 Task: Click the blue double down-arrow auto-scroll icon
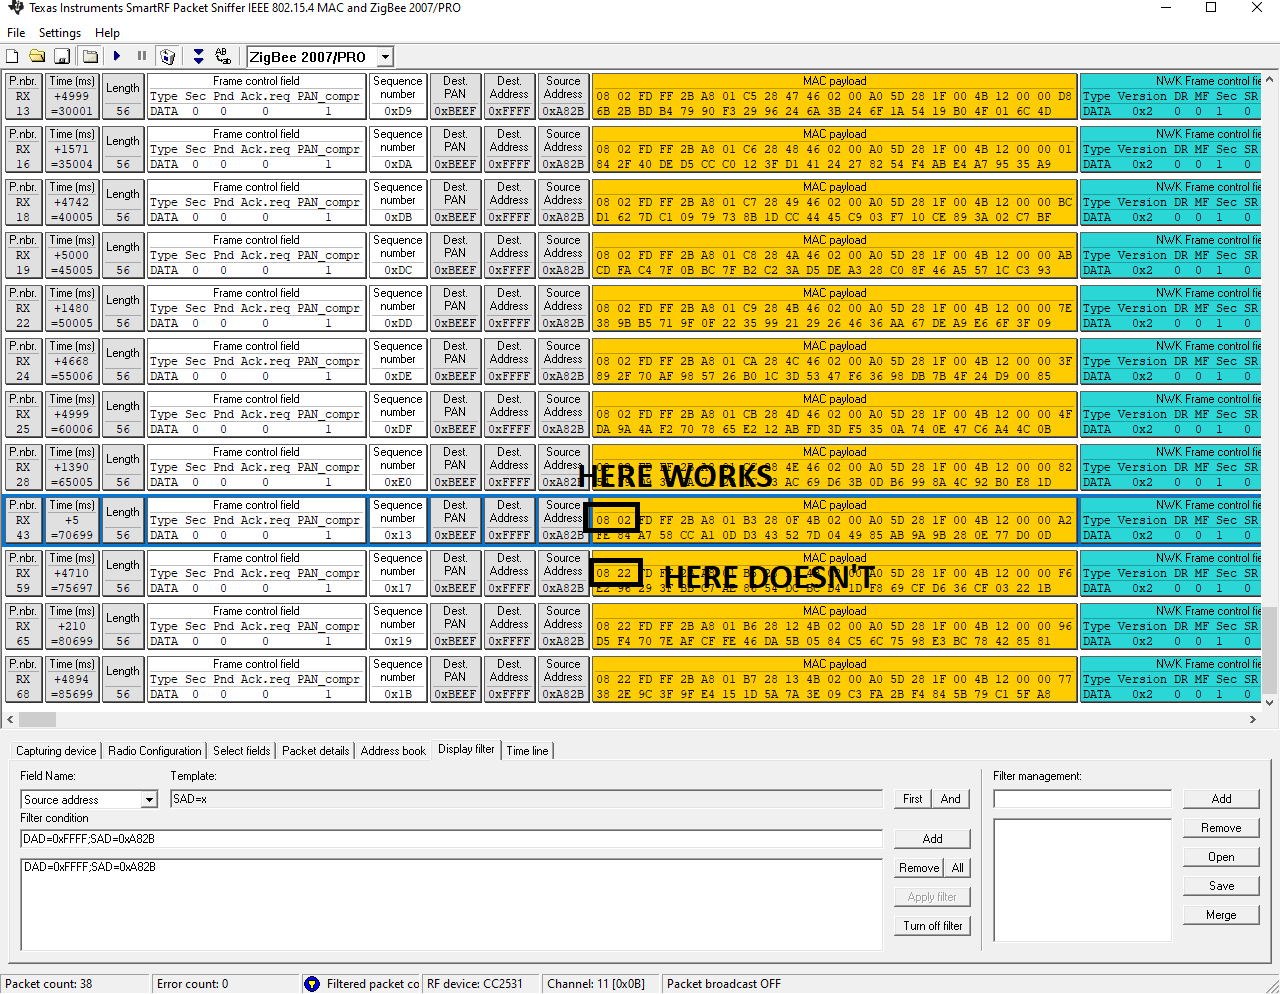198,57
